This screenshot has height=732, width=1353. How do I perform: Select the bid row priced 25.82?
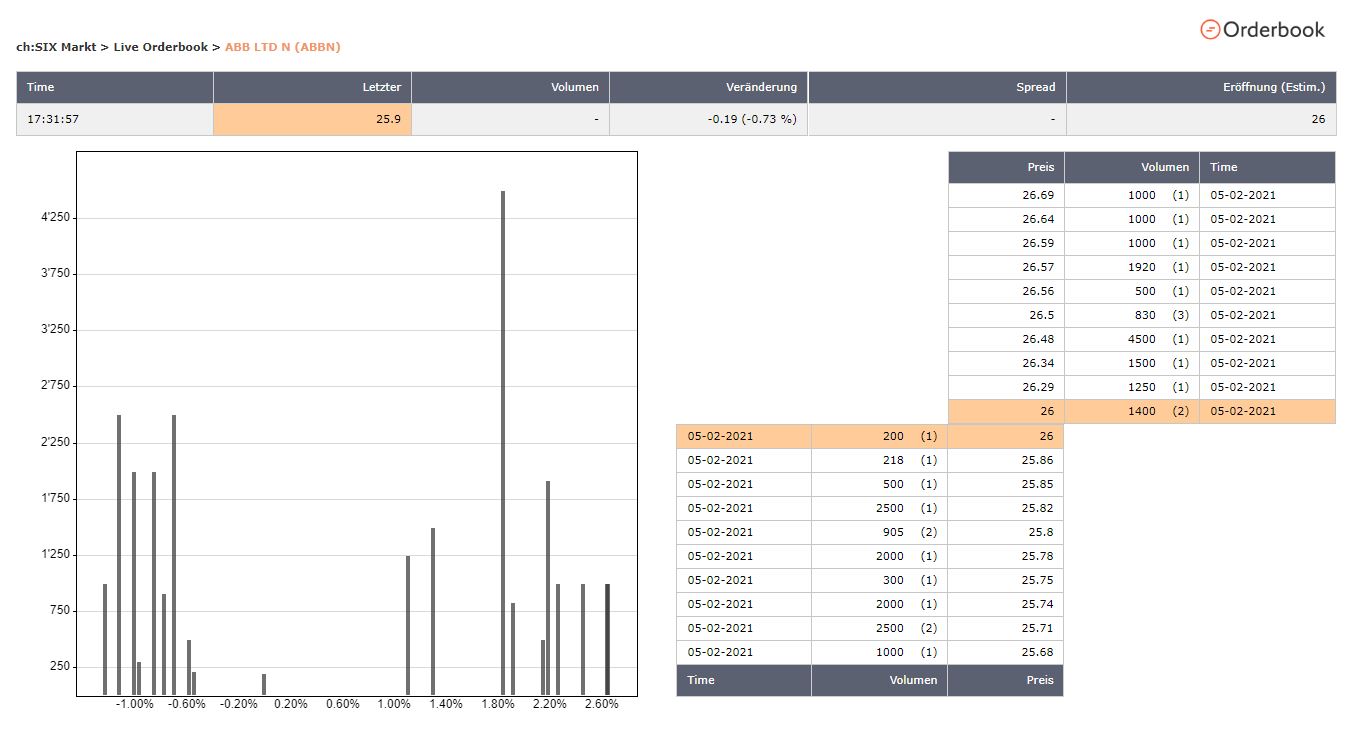click(869, 508)
